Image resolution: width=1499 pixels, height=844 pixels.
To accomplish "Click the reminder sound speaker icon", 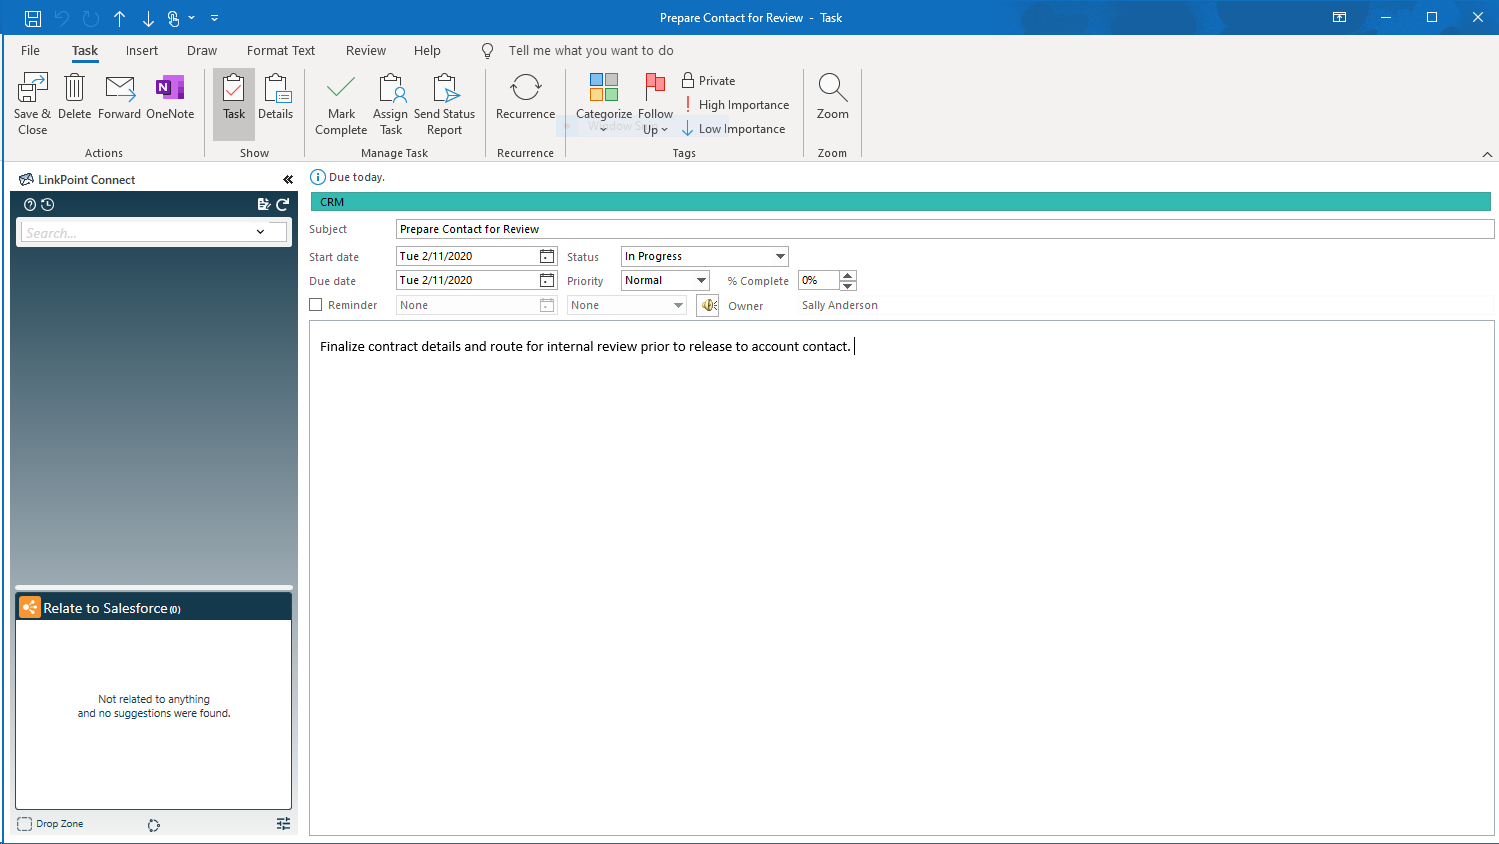I will click(708, 305).
